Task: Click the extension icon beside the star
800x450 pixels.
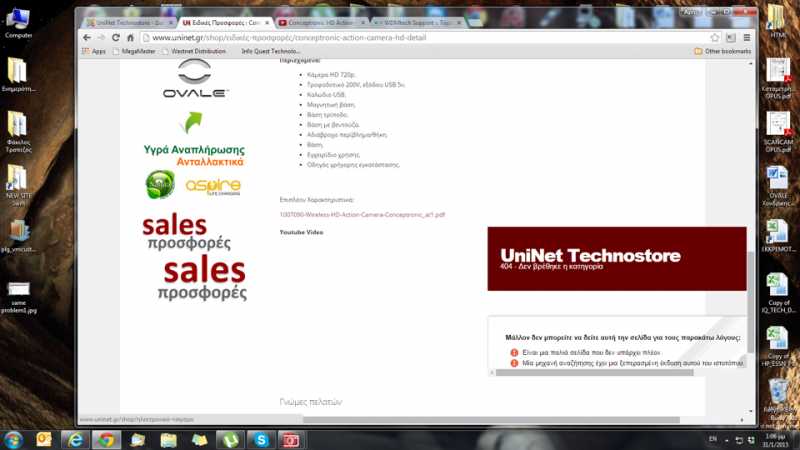Action: [x=731, y=38]
